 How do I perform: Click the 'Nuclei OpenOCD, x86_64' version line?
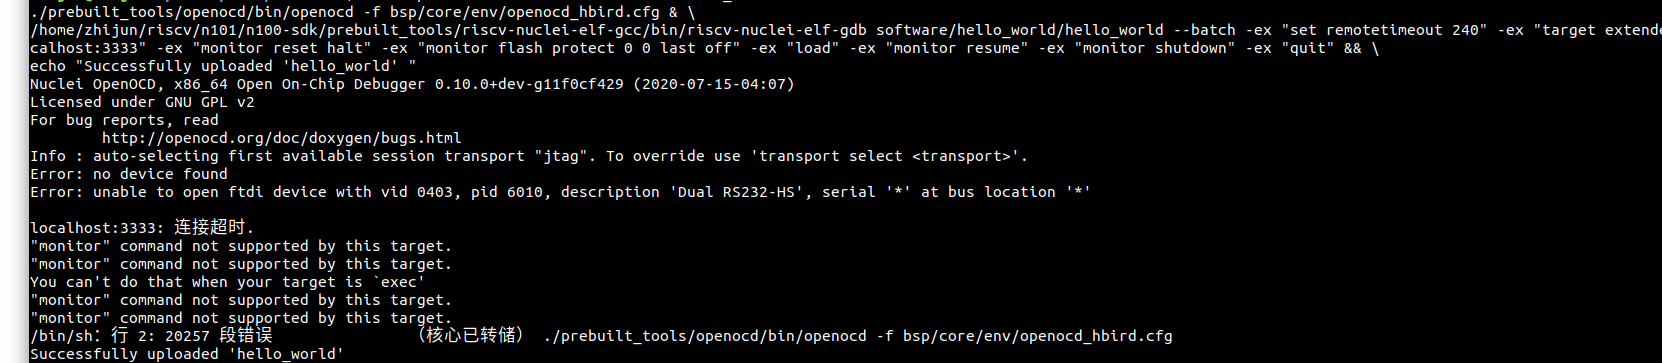412,84
